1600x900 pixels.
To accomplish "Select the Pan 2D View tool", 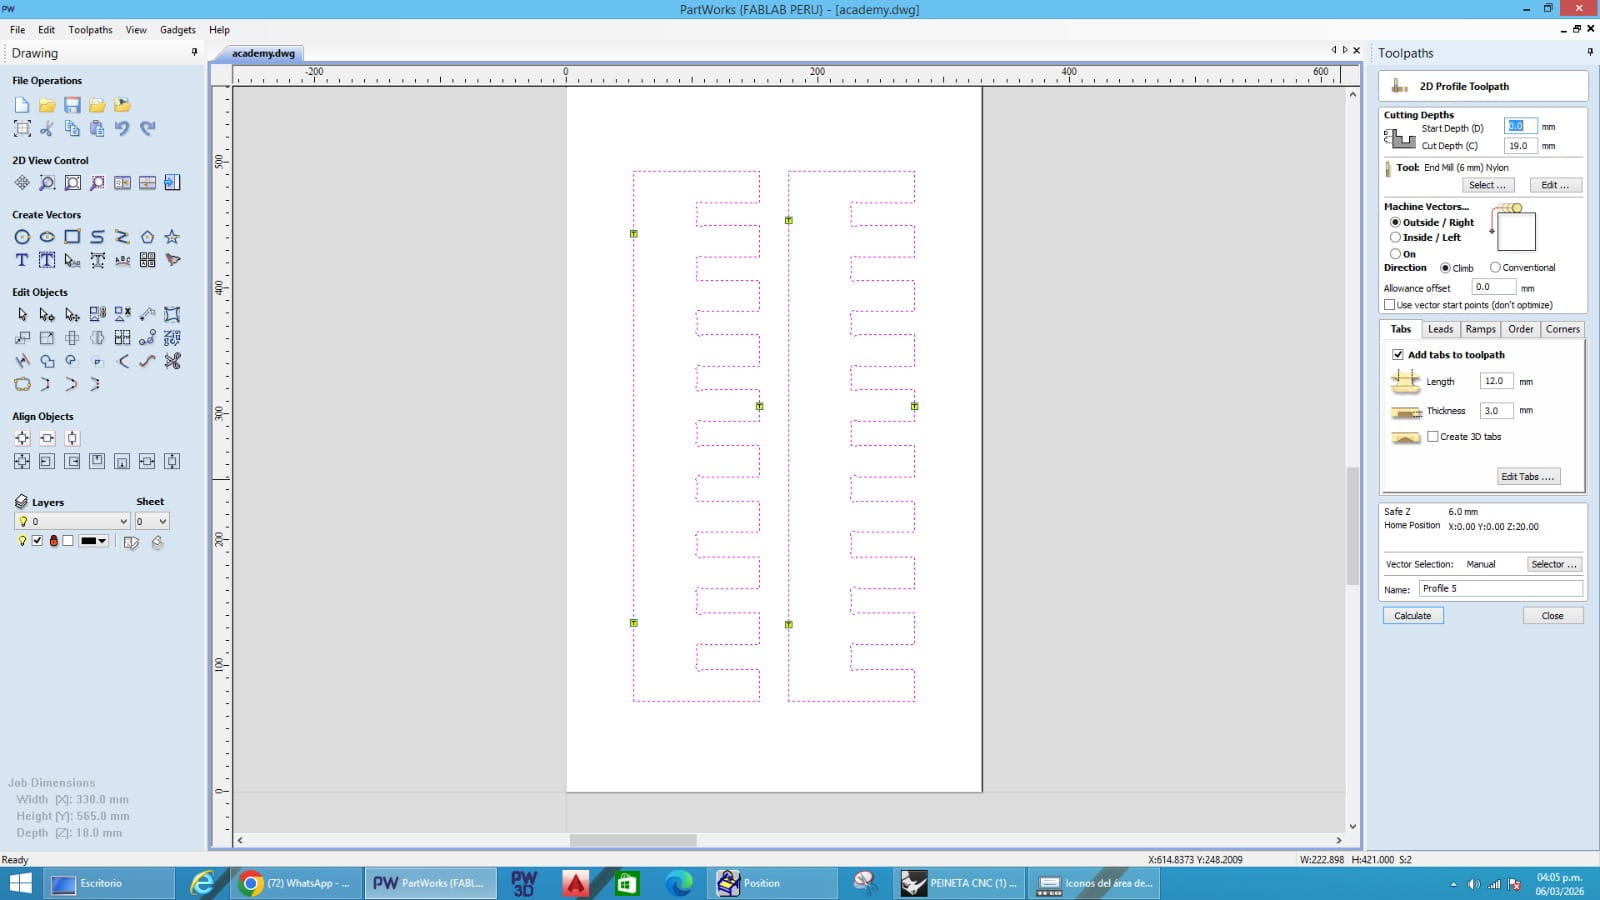I will tap(21, 183).
